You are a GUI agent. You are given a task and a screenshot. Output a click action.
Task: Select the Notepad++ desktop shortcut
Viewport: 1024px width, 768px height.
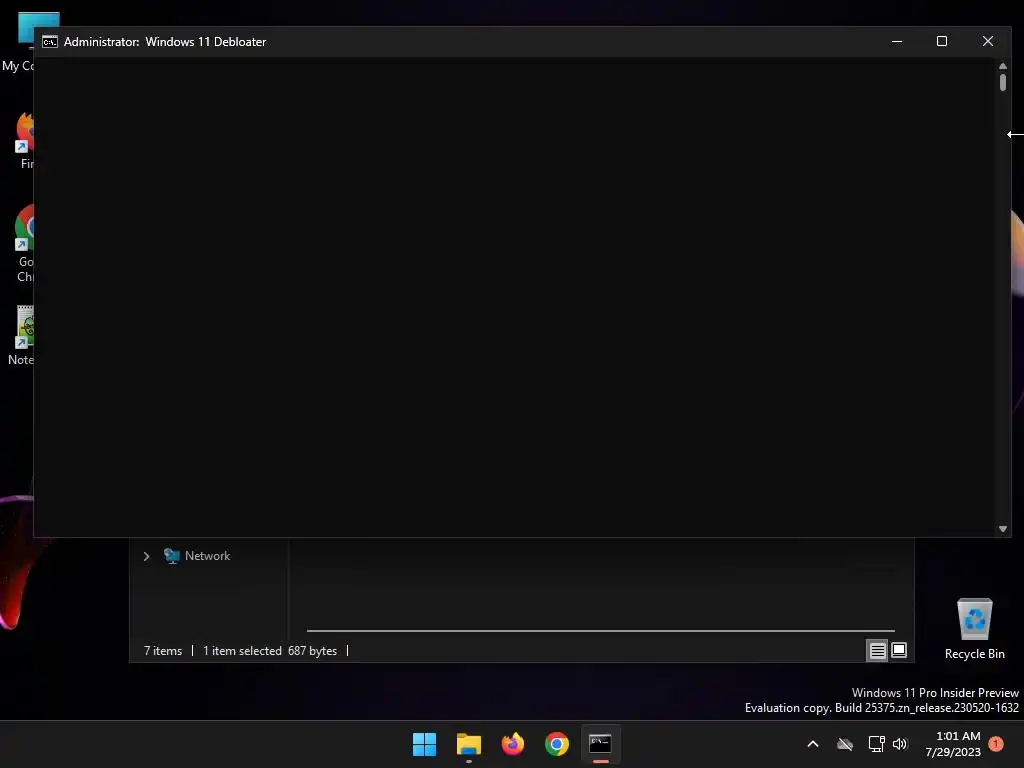click(x=20, y=335)
